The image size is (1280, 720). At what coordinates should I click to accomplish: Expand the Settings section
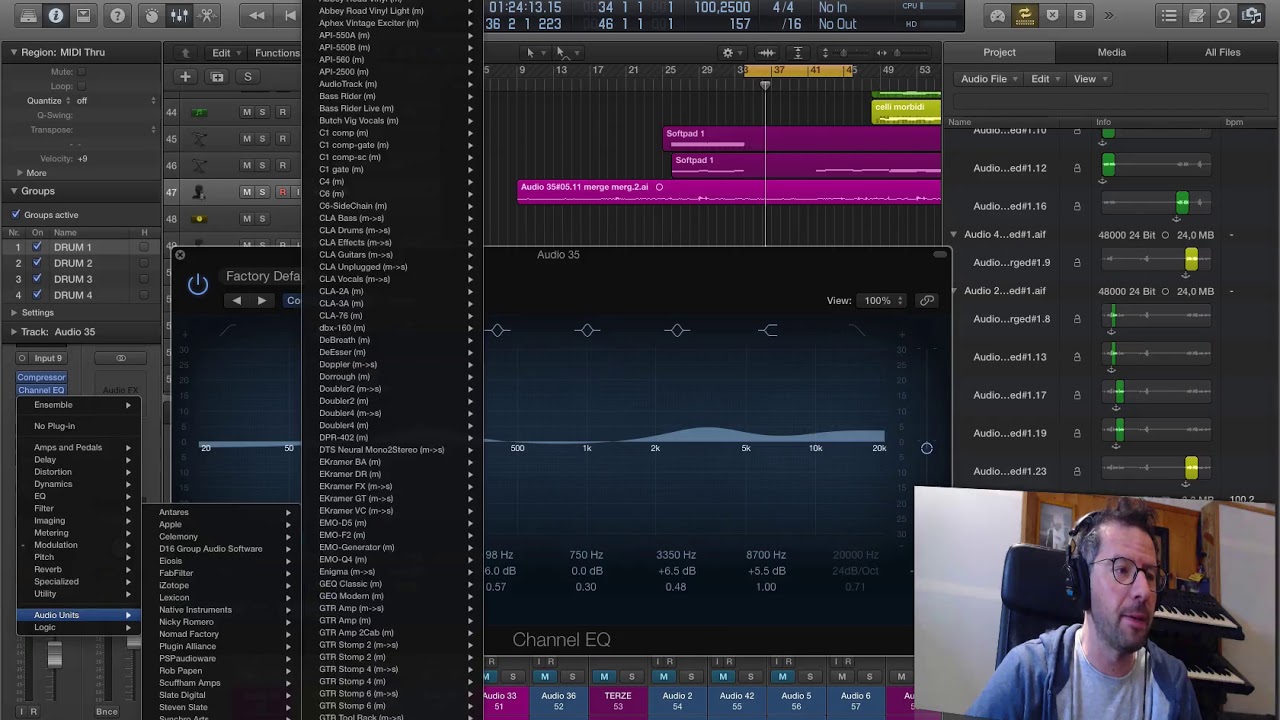click(14, 313)
